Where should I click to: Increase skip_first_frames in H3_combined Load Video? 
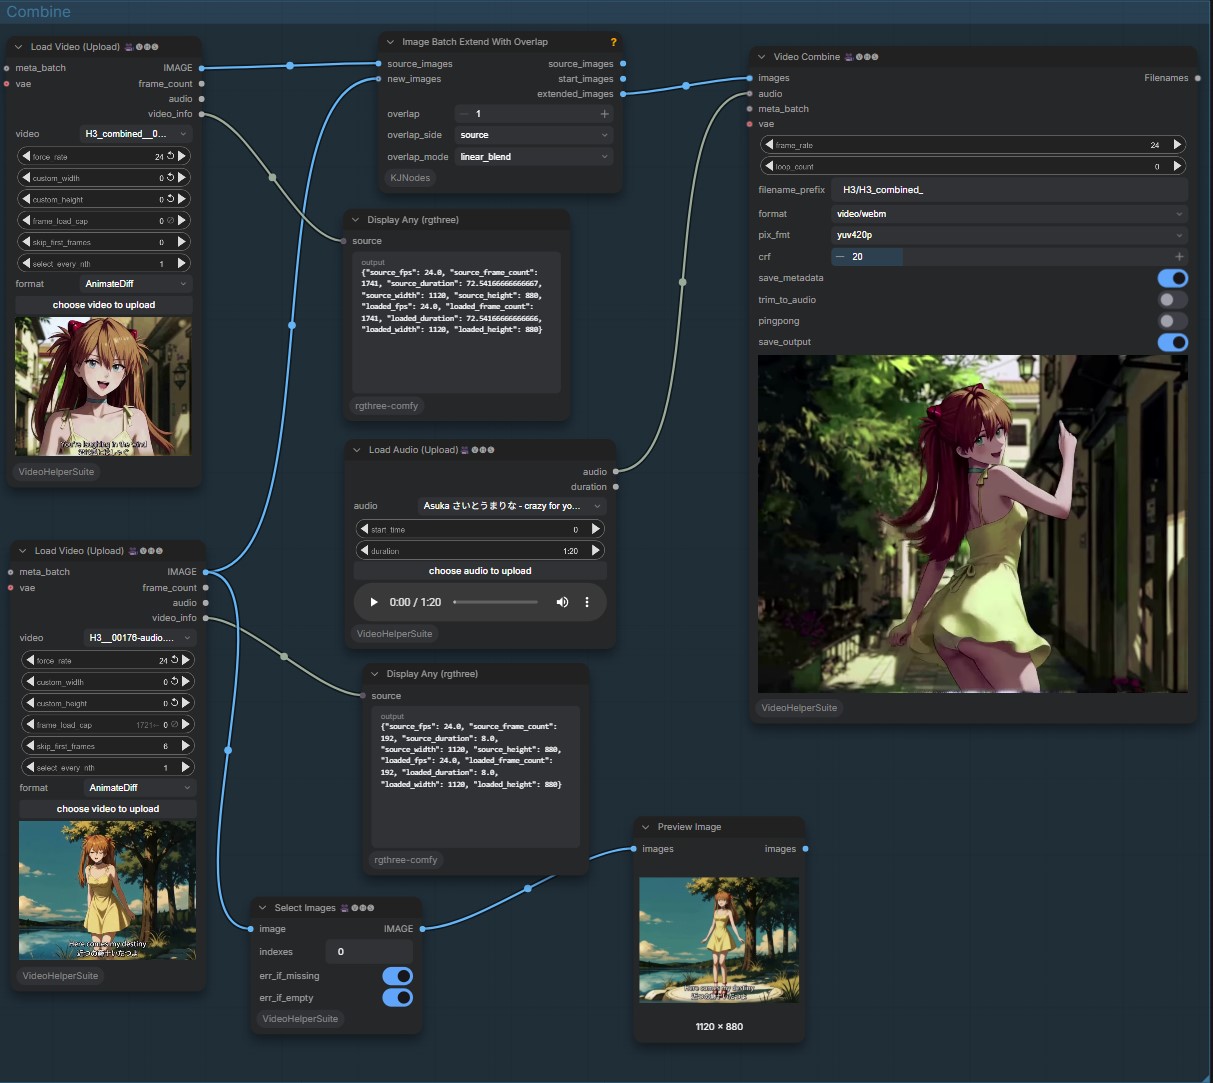click(182, 242)
